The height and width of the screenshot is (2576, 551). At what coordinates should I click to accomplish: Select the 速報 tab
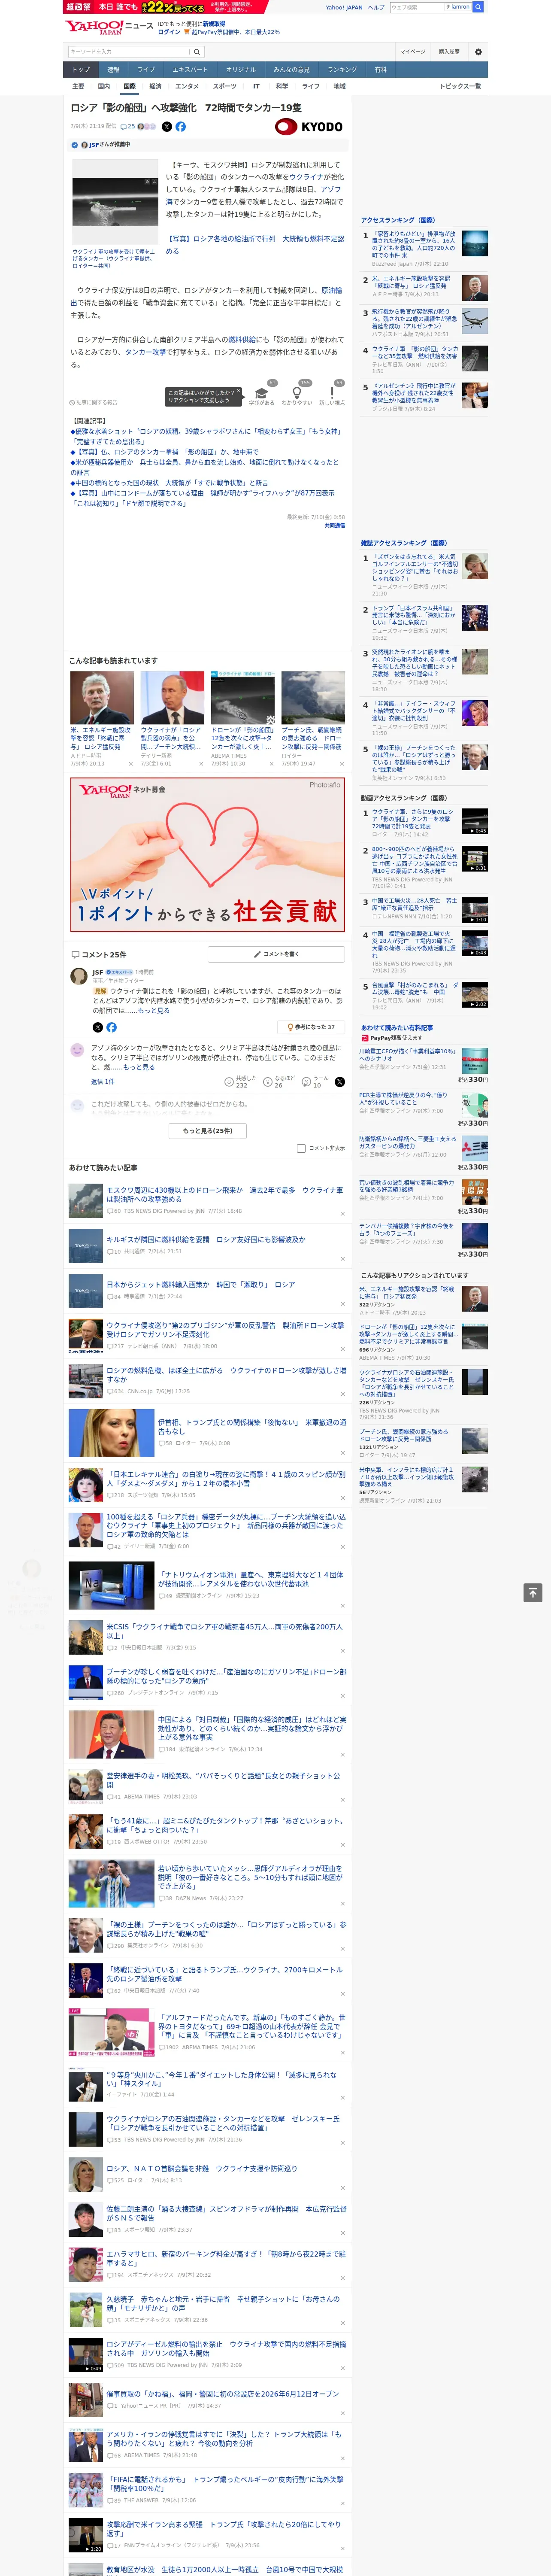[x=113, y=70]
